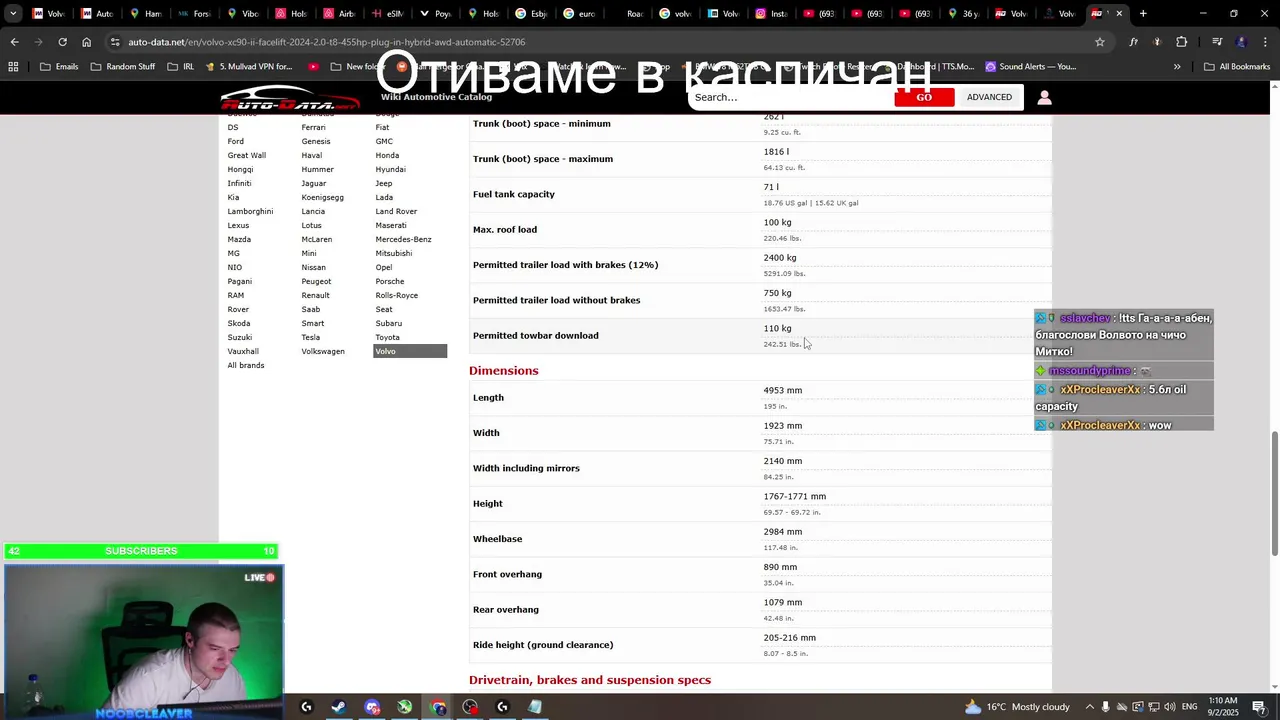
Task: Open the Chrome extensions puzzle icon
Action: pyautogui.click(x=1181, y=42)
